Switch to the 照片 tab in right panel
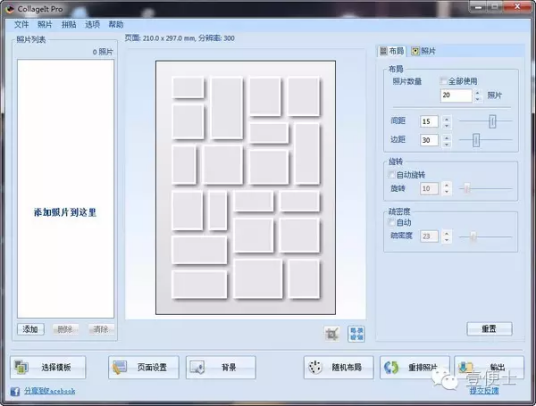The image size is (536, 406). click(x=424, y=51)
